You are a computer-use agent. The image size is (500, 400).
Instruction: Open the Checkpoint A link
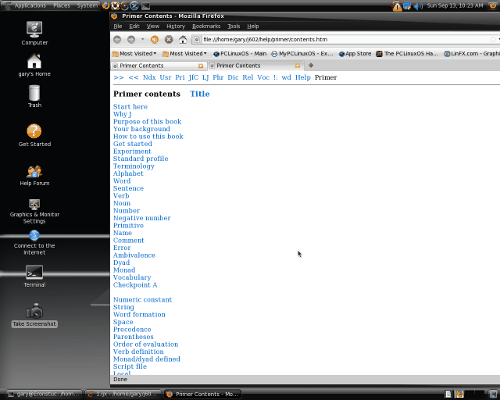pyautogui.click(x=135, y=285)
